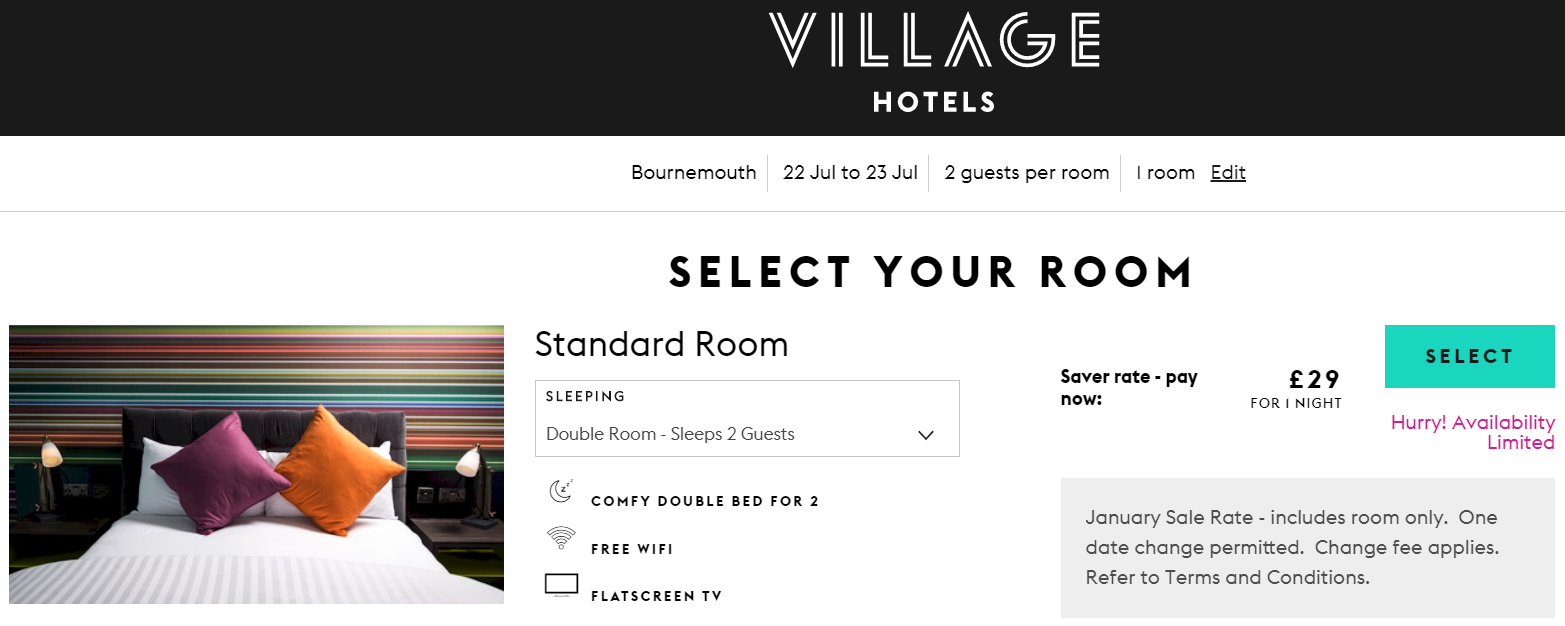The width and height of the screenshot is (1565, 626).
Task: Click the HOTELS text under the logo
Action: [x=934, y=102]
